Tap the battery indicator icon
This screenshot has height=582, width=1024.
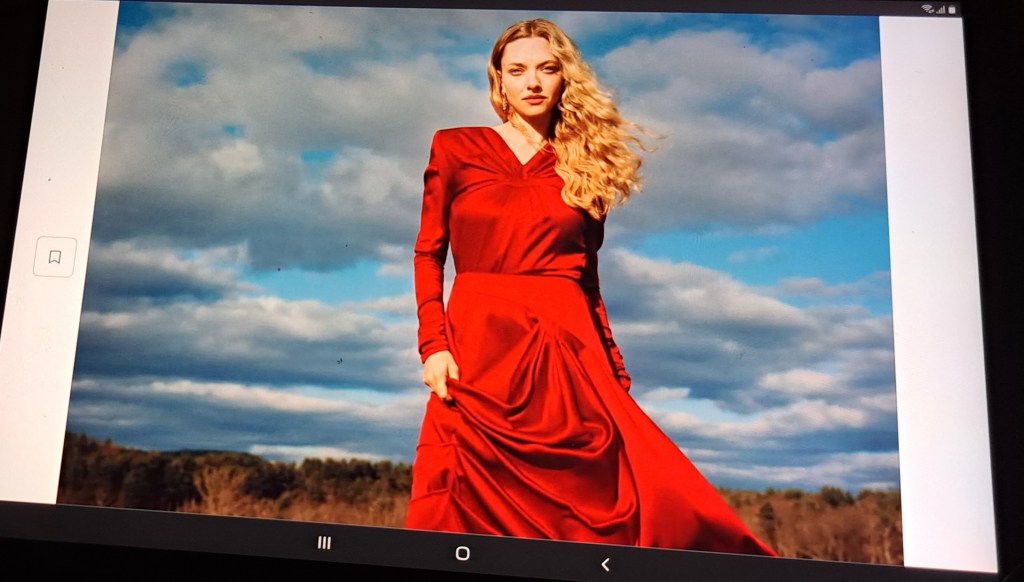pyautogui.click(x=952, y=9)
